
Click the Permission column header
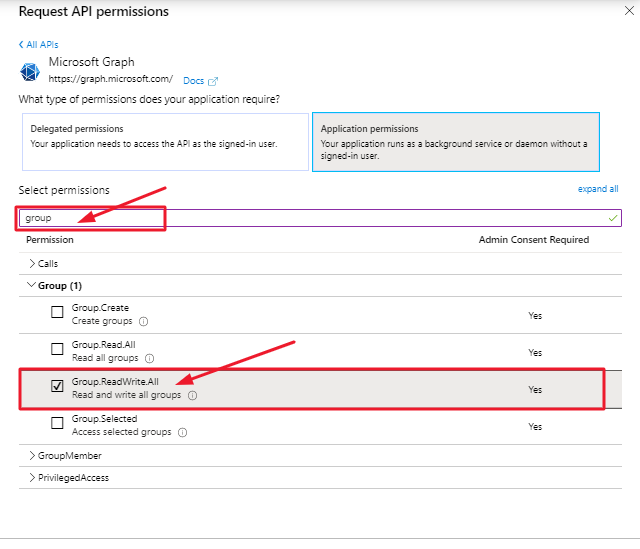[x=50, y=240]
